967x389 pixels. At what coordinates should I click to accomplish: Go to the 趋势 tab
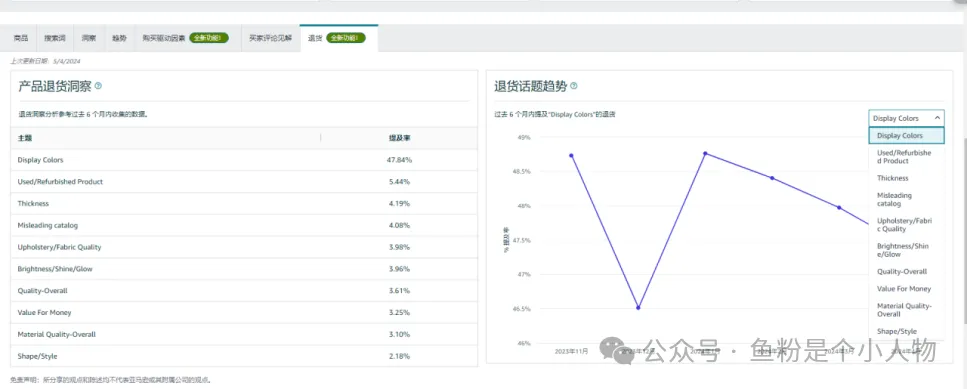[x=119, y=38]
